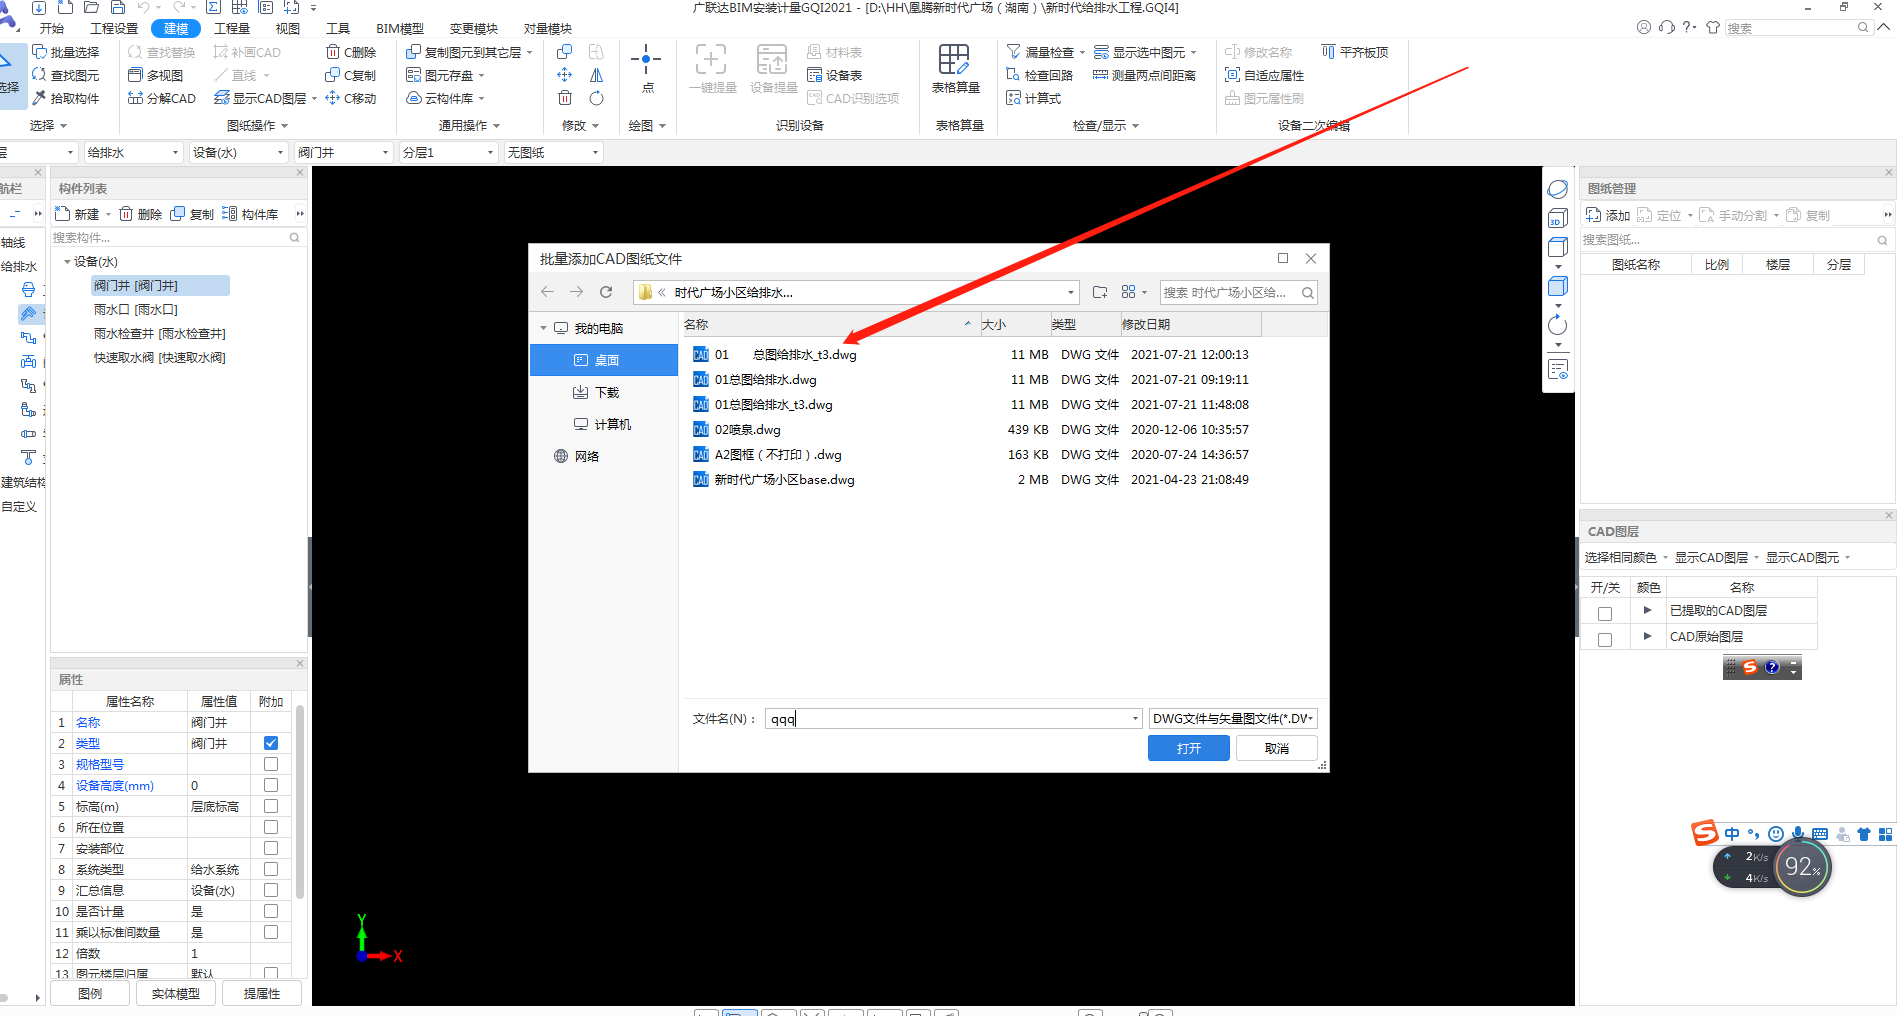Viewport: 1897px width, 1016px height.
Task: Click 删除 in the component list panel
Action: (140, 214)
